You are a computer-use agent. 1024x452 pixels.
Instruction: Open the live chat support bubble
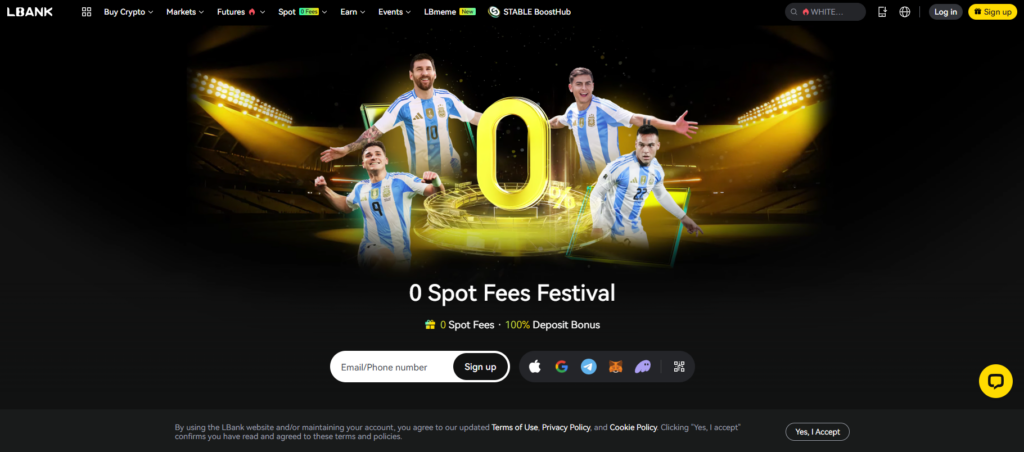(996, 381)
